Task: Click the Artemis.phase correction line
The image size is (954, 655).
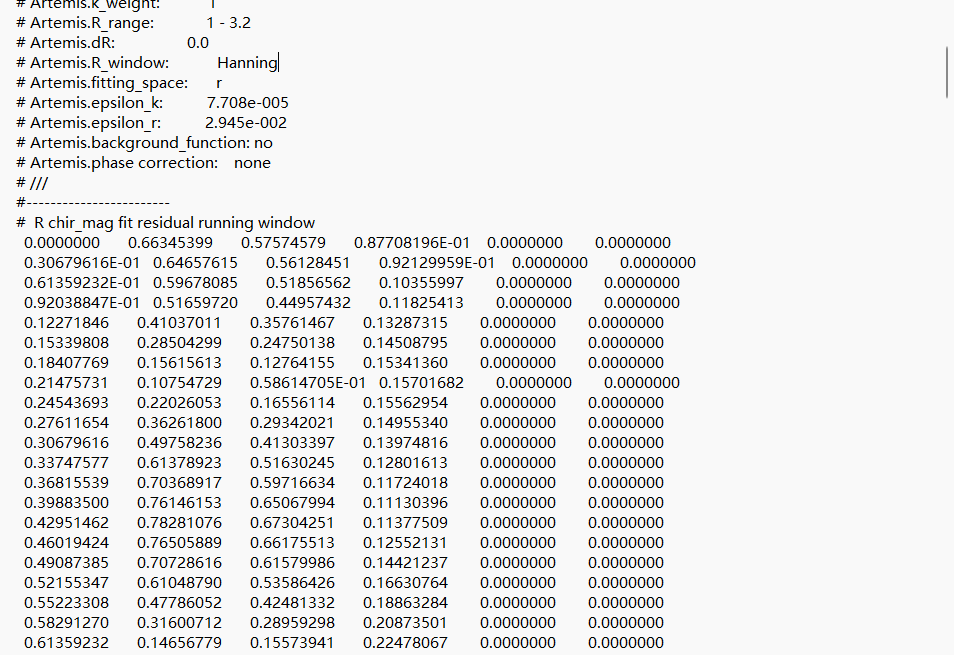Action: click(x=143, y=162)
